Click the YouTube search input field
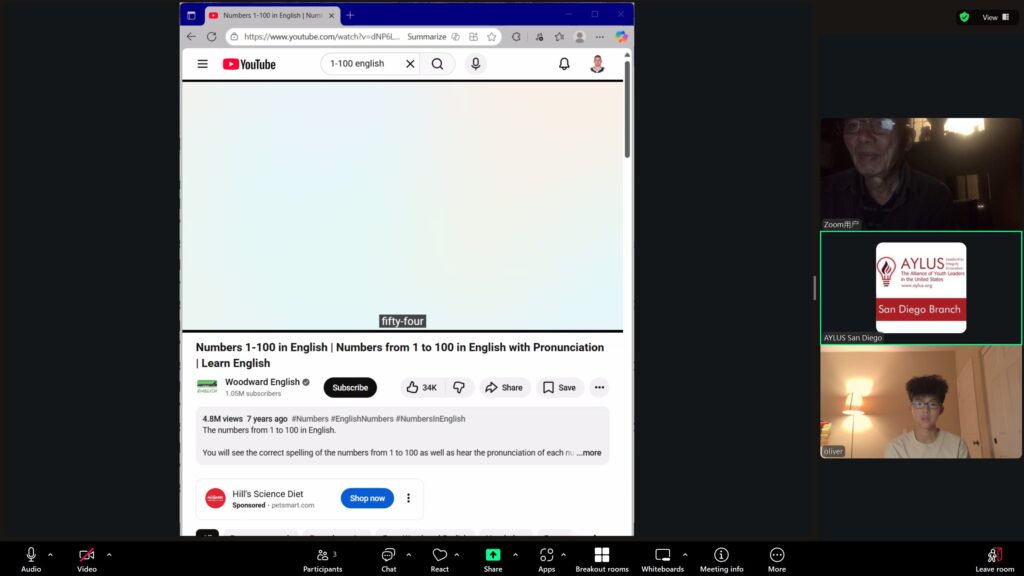Image resolution: width=1024 pixels, height=576 pixels. [x=360, y=64]
